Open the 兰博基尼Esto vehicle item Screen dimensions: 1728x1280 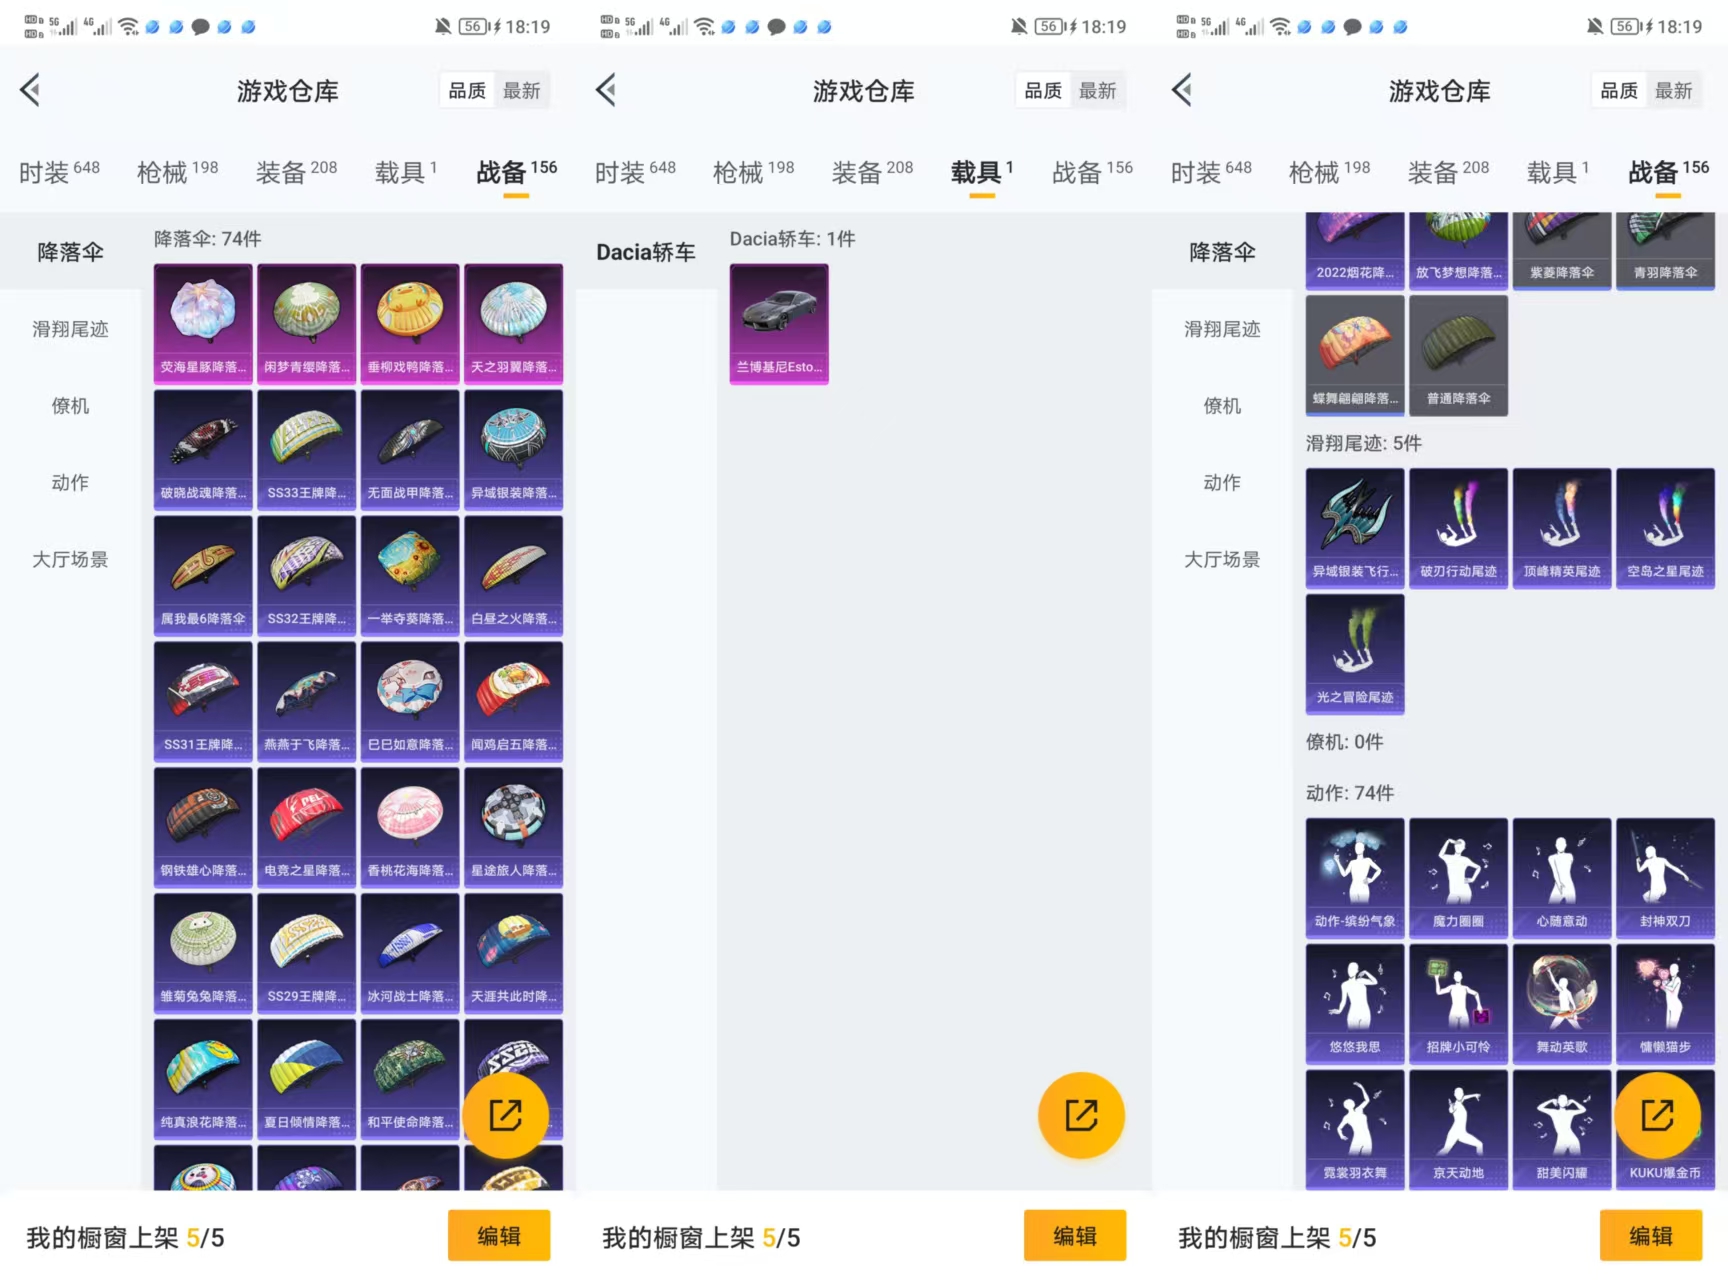(779, 324)
